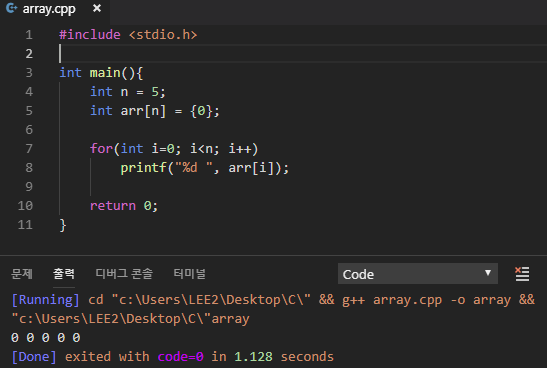Place the cursor on 'int main(){'
Viewport: 547px width, 368px height.
coord(101,73)
